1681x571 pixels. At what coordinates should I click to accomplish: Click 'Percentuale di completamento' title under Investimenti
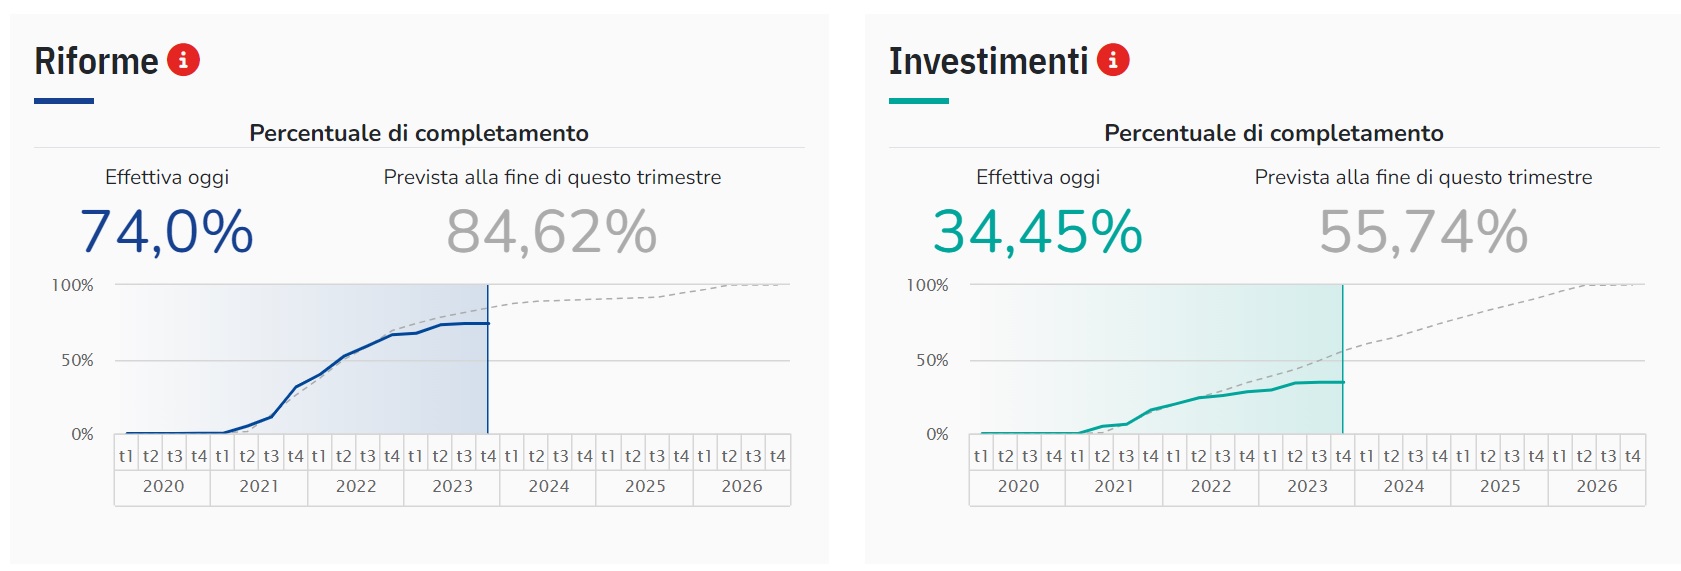(1274, 133)
